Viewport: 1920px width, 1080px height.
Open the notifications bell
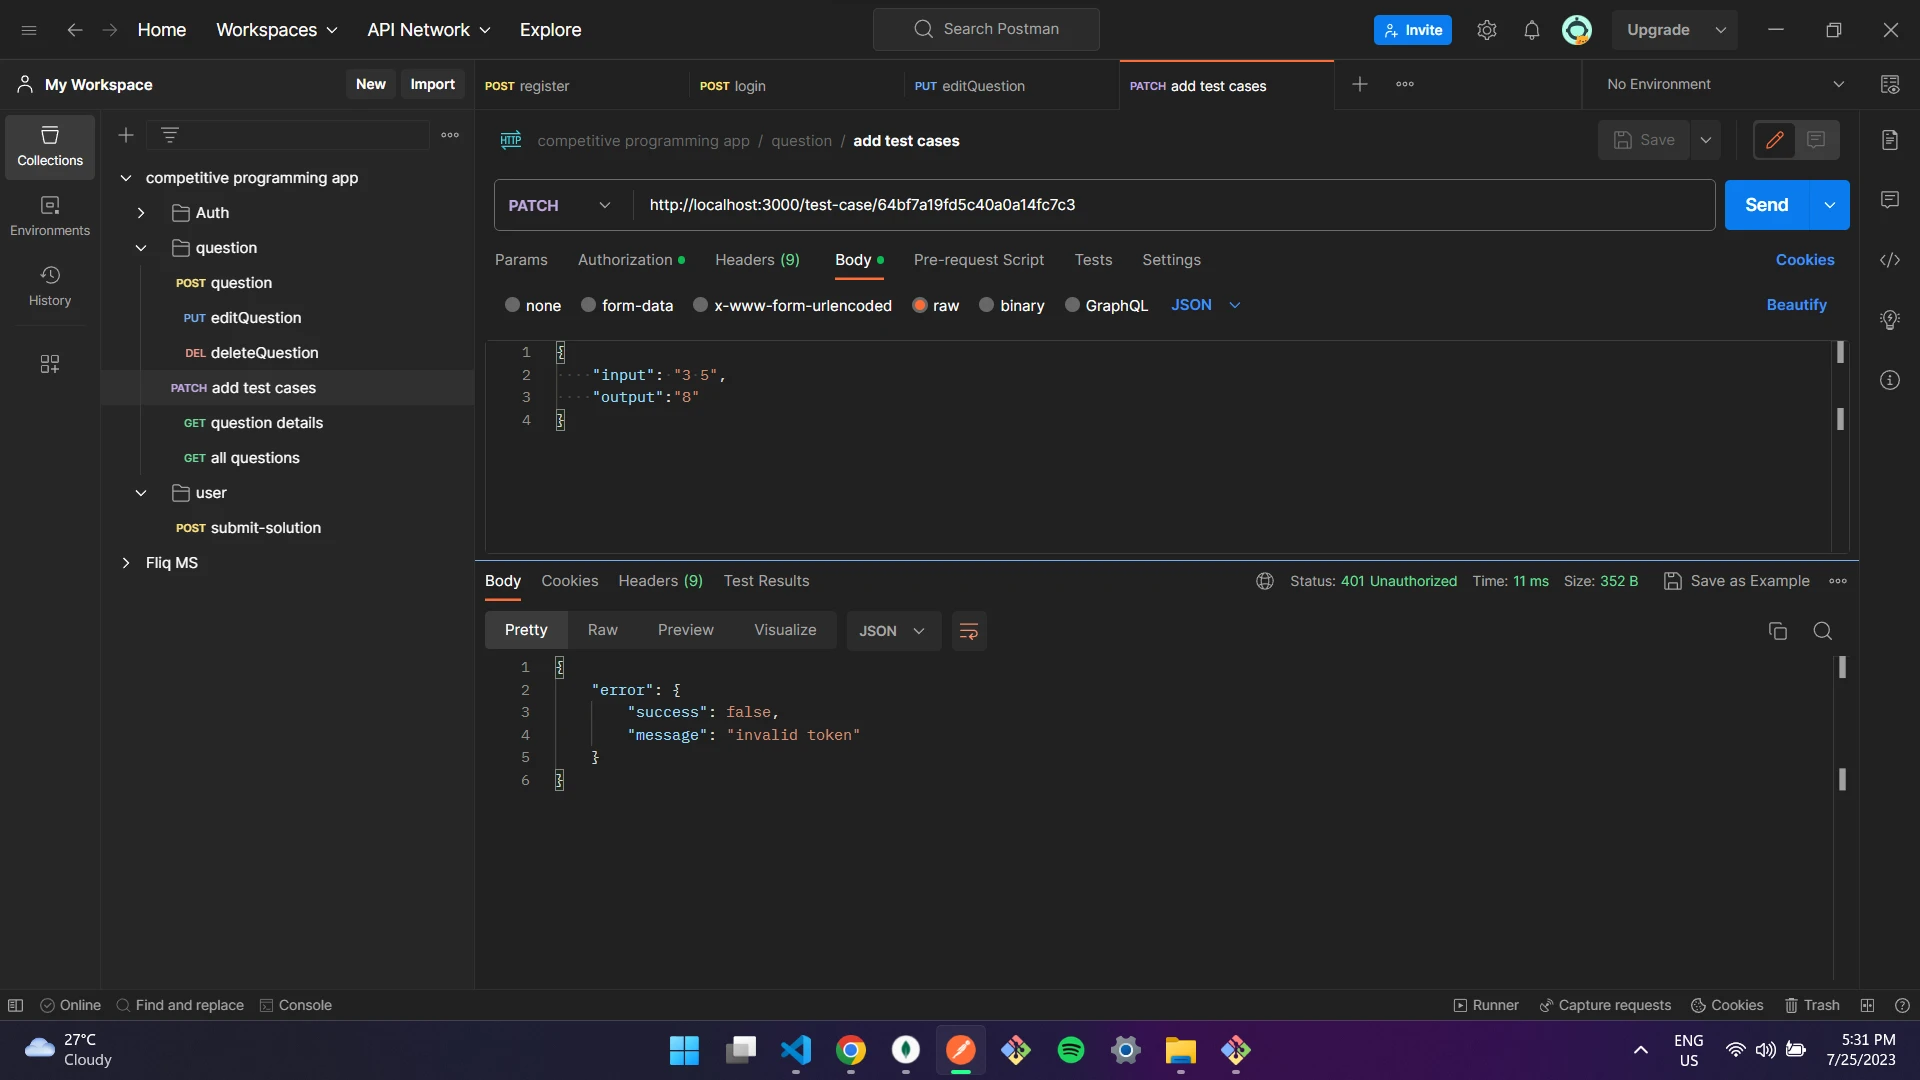pos(1532,30)
